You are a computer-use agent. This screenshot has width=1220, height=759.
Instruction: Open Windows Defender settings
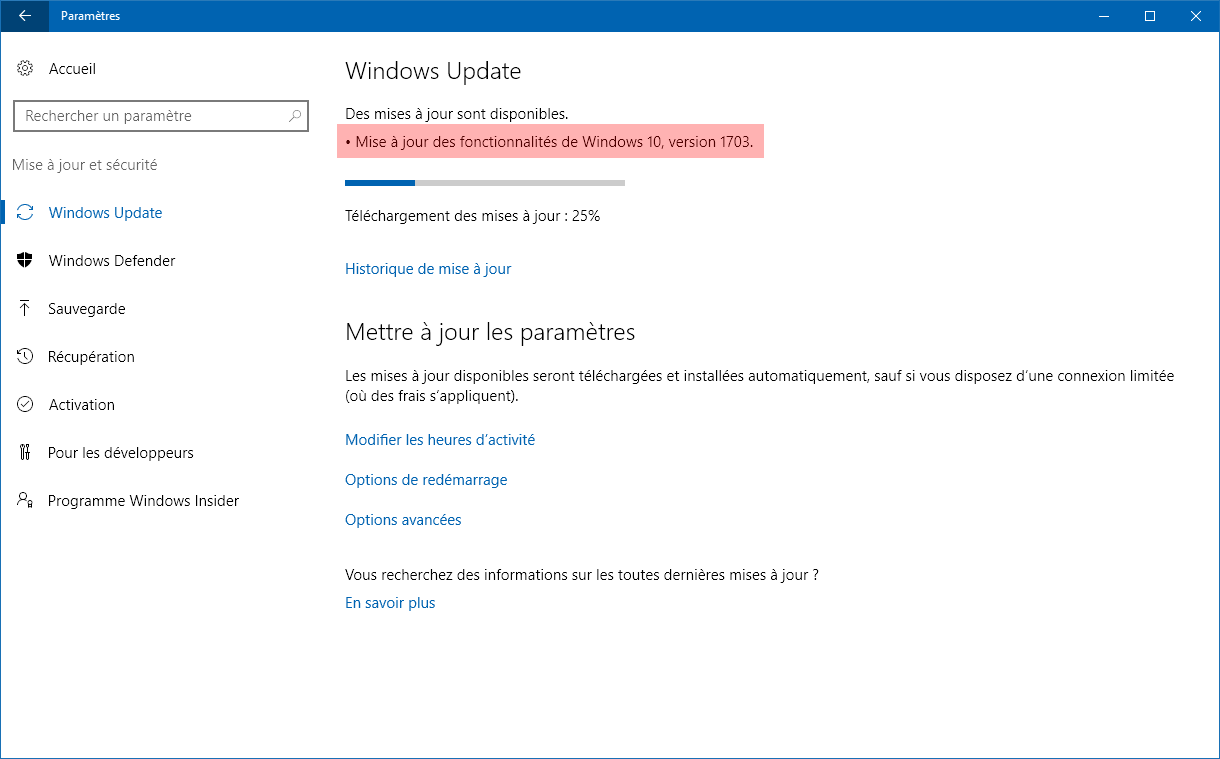[x=112, y=261]
